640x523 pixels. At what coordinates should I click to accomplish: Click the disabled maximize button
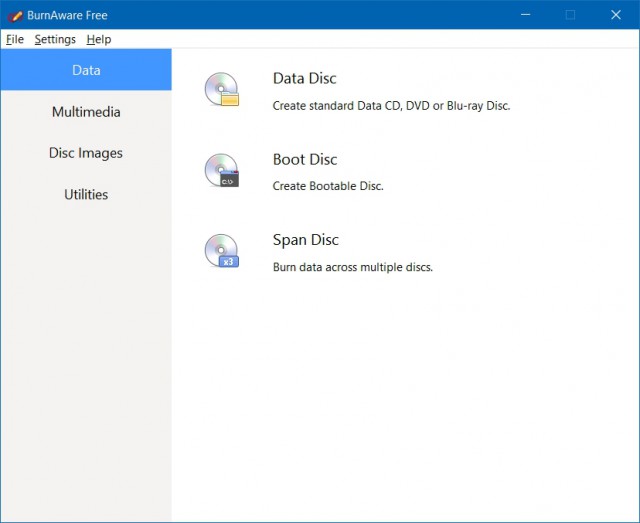[x=571, y=15]
